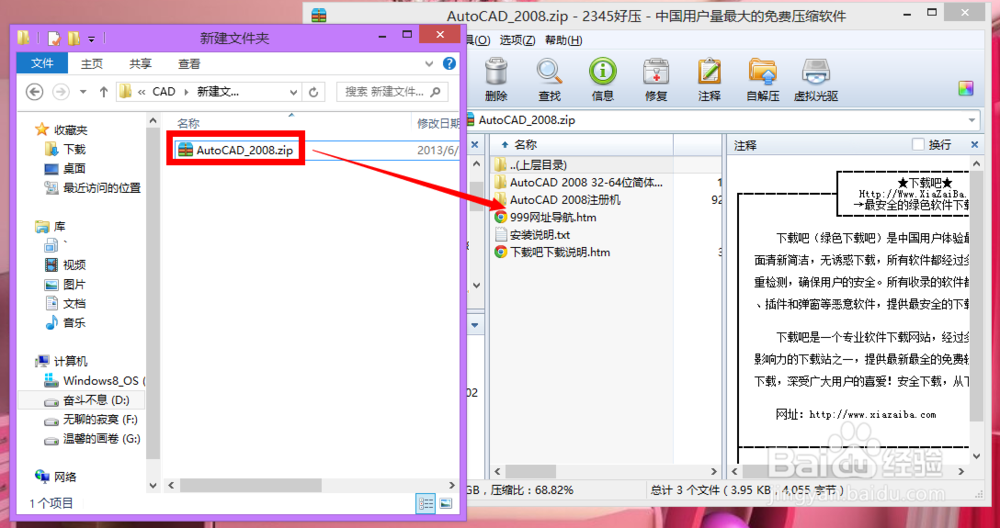Open the 主页 ribbon tab
Viewport: 1000px width, 528px height.
pyautogui.click(x=92, y=63)
